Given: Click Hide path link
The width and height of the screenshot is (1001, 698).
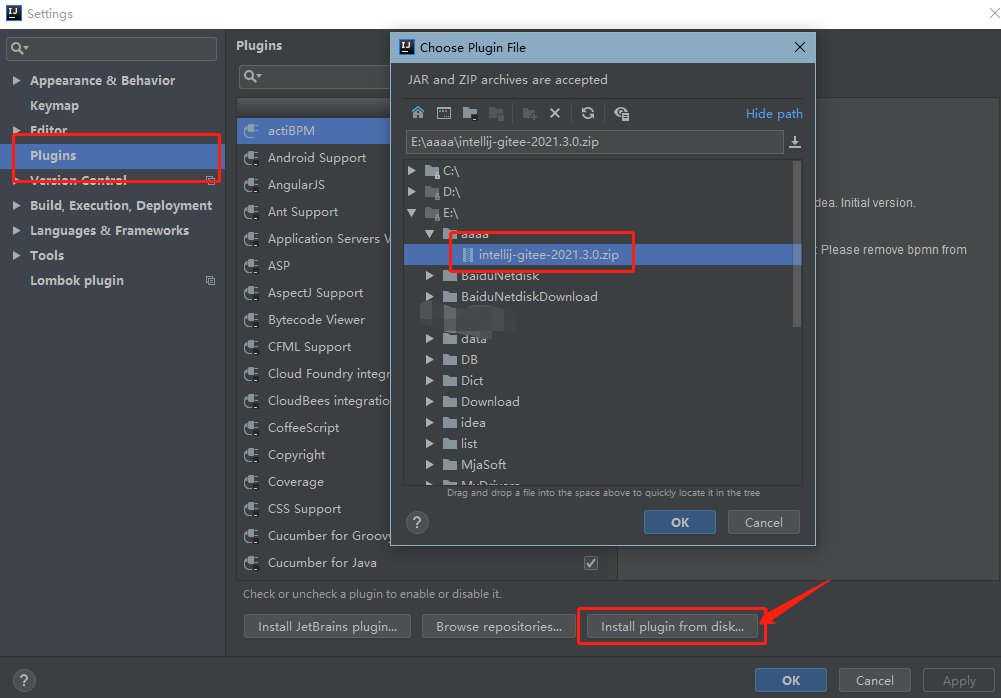Looking at the screenshot, I should pyautogui.click(x=774, y=114).
